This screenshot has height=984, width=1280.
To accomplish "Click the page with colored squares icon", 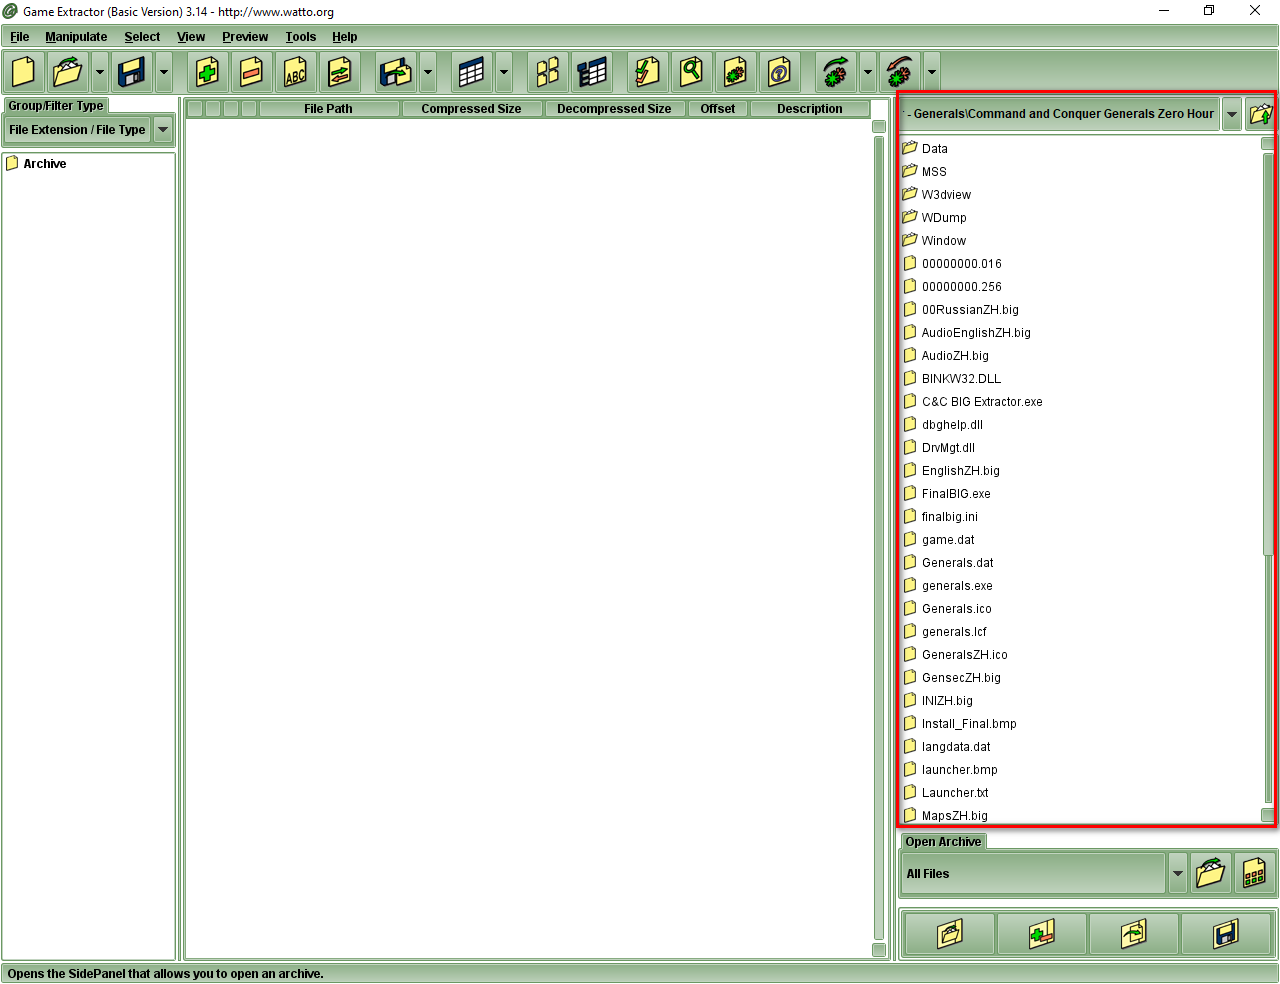I will 1254,873.
